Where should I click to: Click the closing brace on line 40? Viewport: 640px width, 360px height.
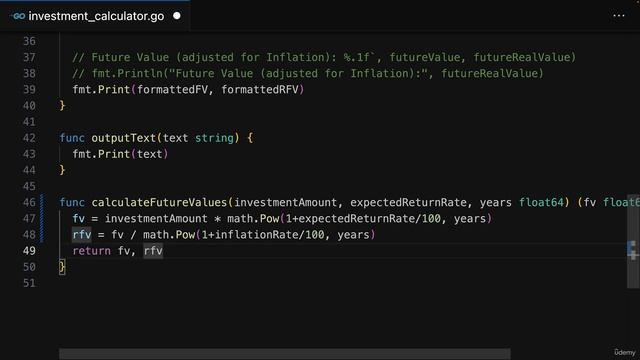click(x=62, y=106)
